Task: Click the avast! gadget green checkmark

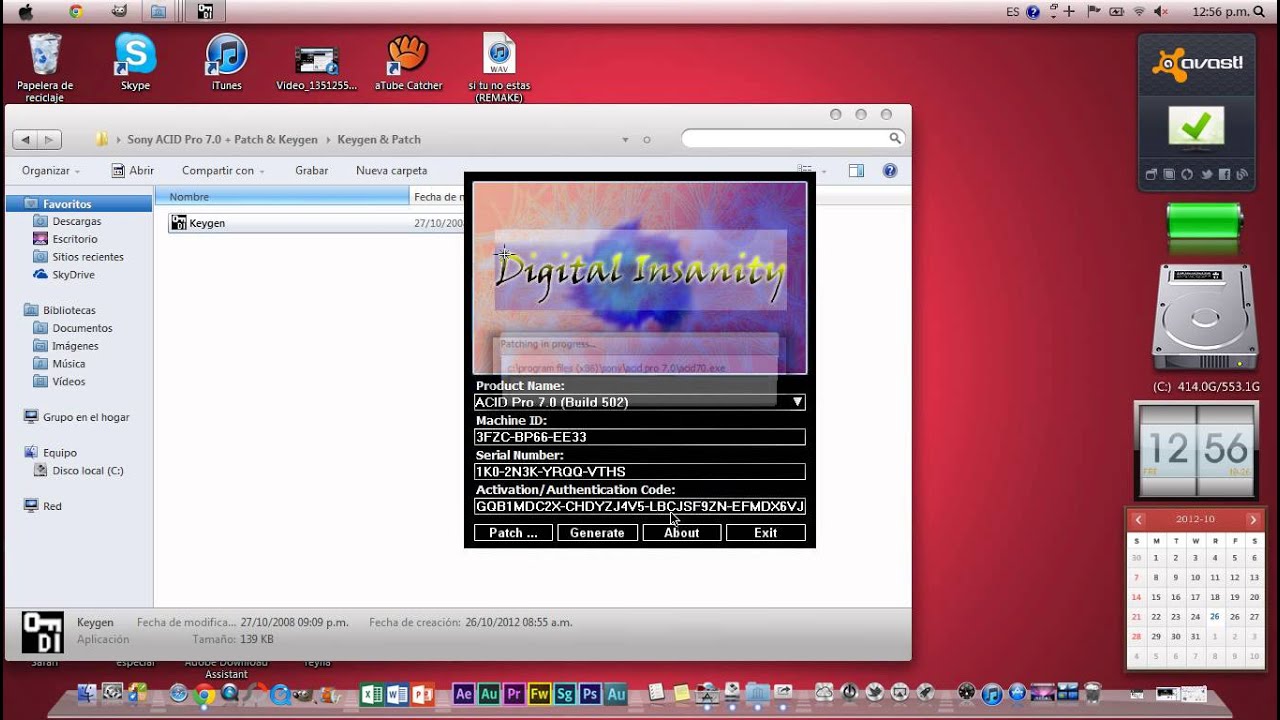Action: 1196,127
